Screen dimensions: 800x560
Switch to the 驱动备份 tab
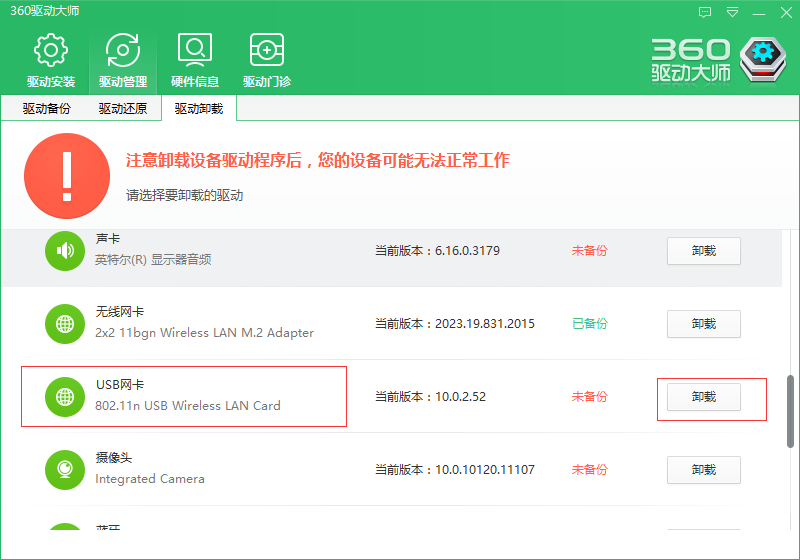(x=46, y=109)
